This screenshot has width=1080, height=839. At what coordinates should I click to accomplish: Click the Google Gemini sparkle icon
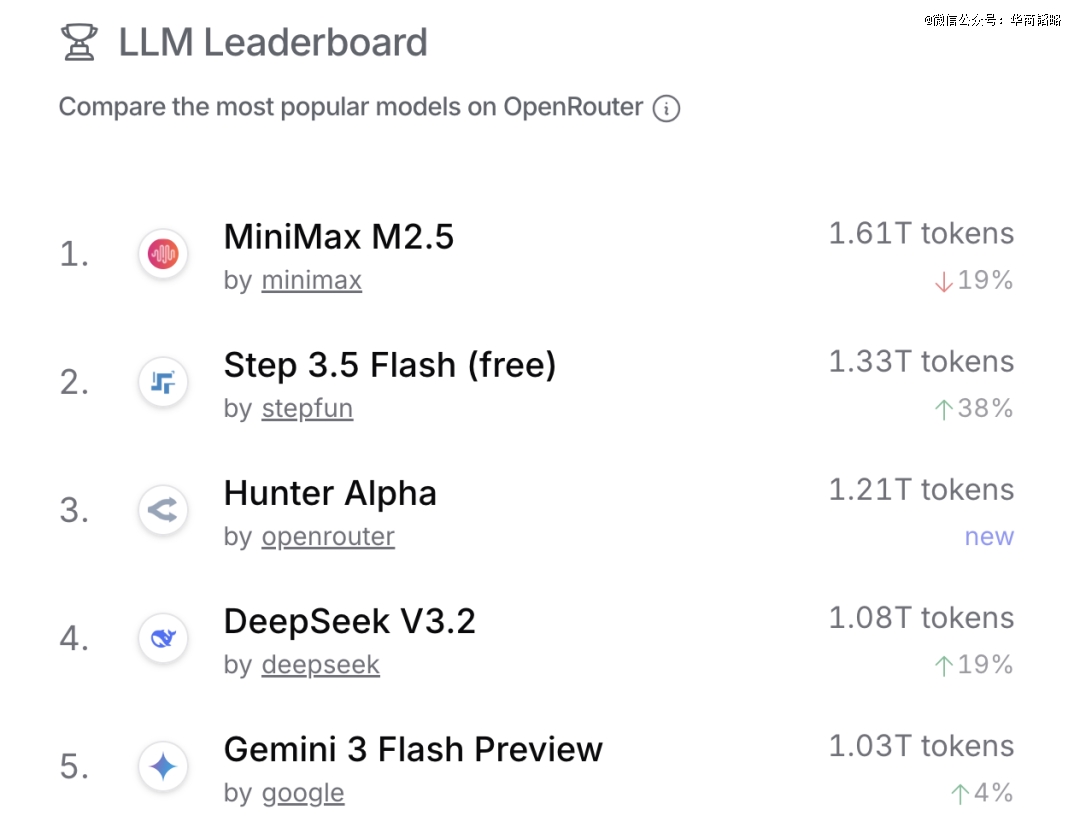point(163,767)
